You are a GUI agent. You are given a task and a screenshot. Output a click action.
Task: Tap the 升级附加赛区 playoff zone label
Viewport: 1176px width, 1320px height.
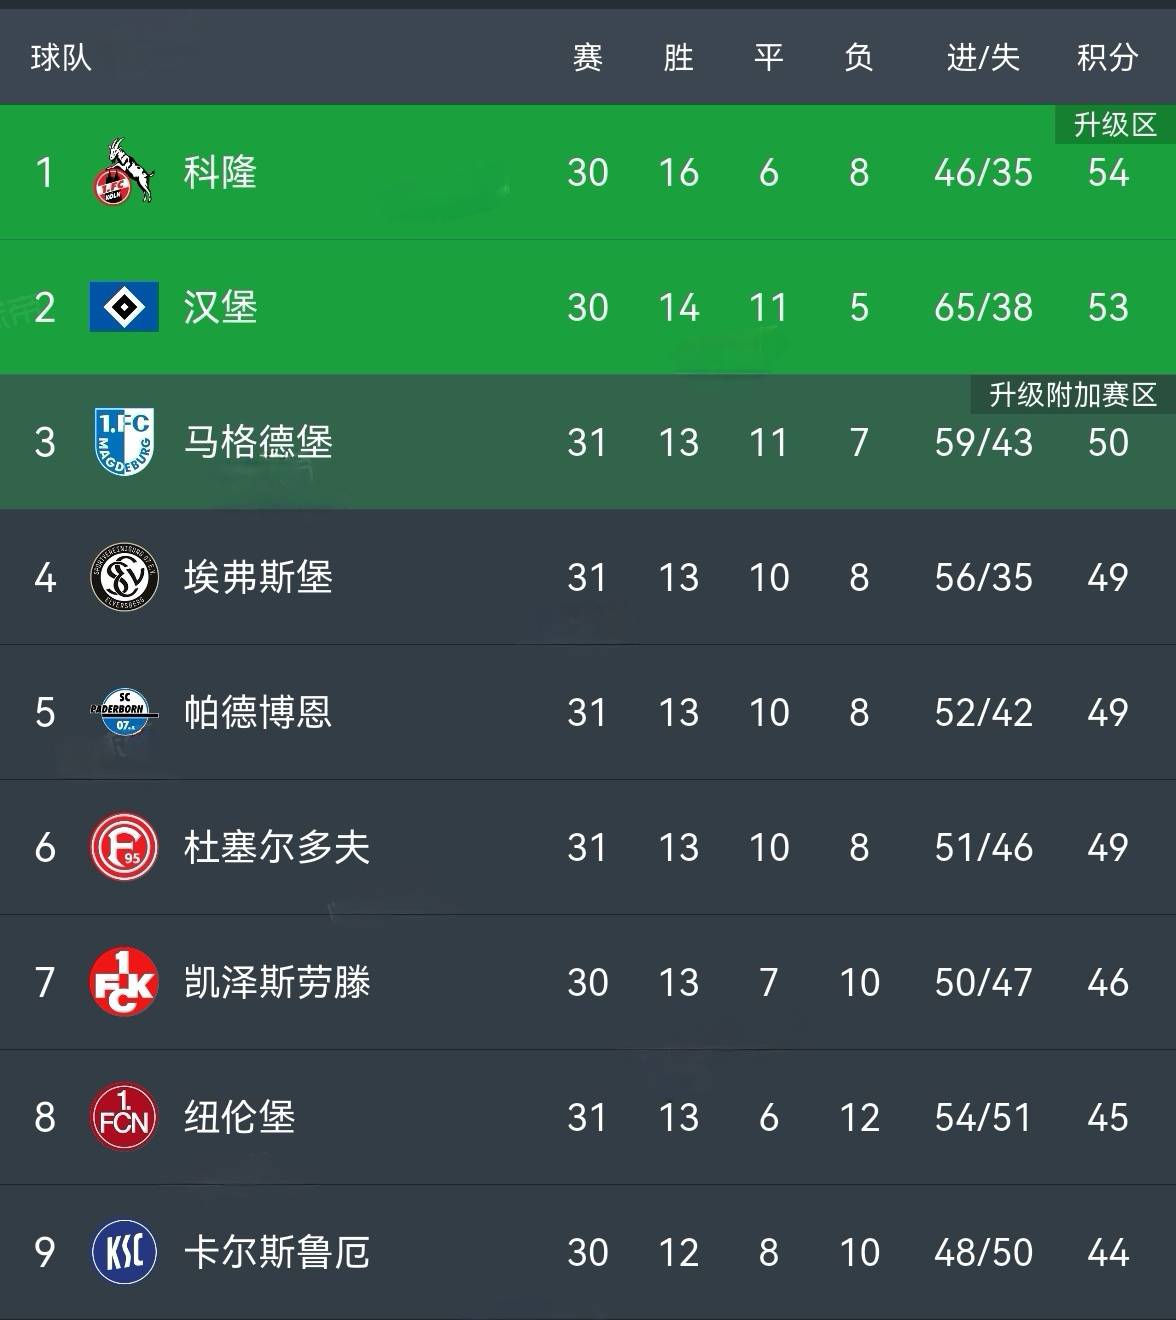click(1073, 395)
